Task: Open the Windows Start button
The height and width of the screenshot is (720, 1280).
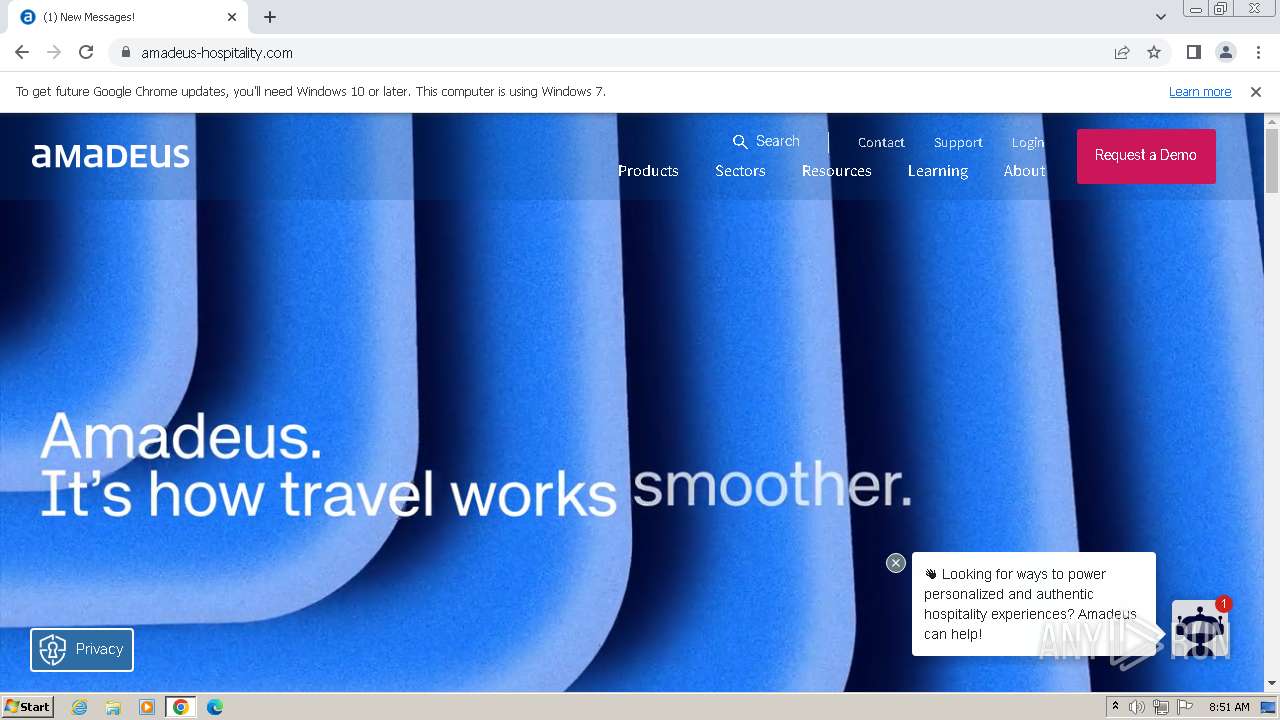Action: click(27, 706)
